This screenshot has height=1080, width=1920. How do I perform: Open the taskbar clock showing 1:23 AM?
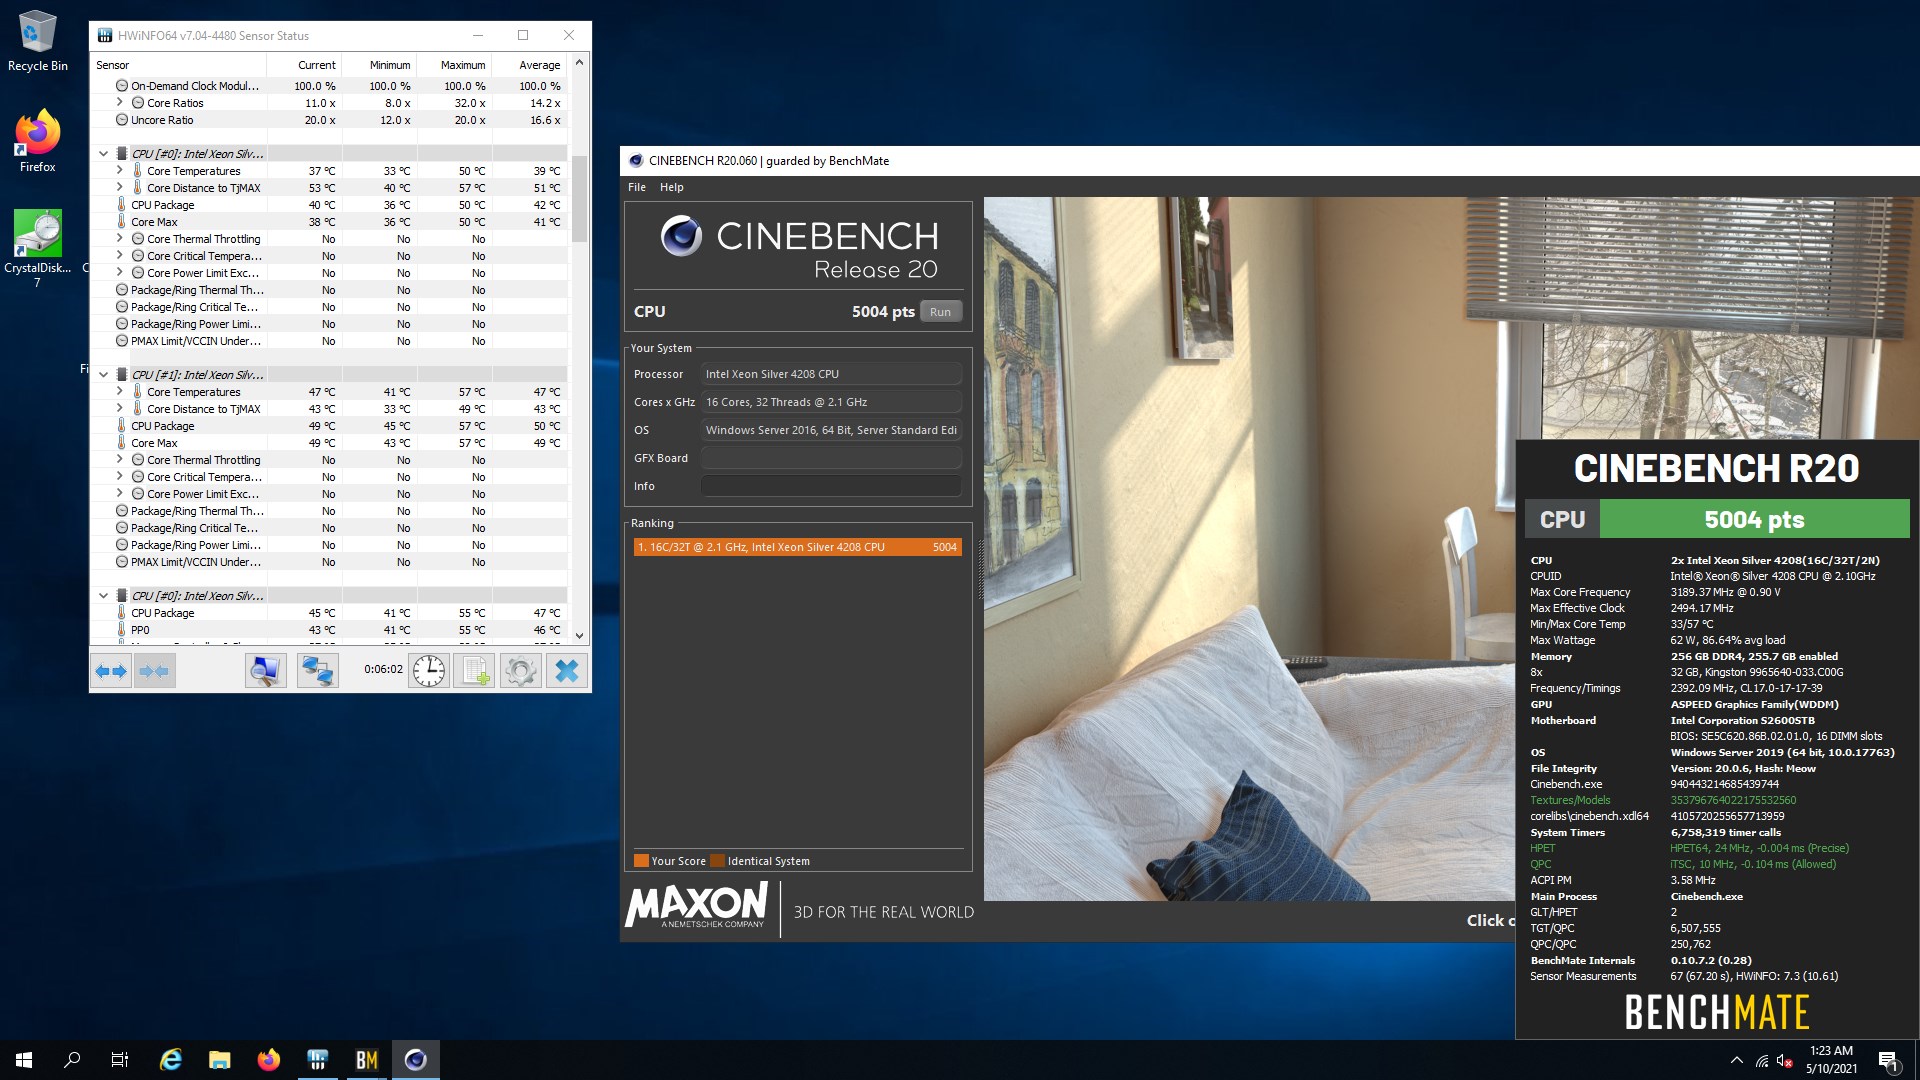coord(1831,1060)
